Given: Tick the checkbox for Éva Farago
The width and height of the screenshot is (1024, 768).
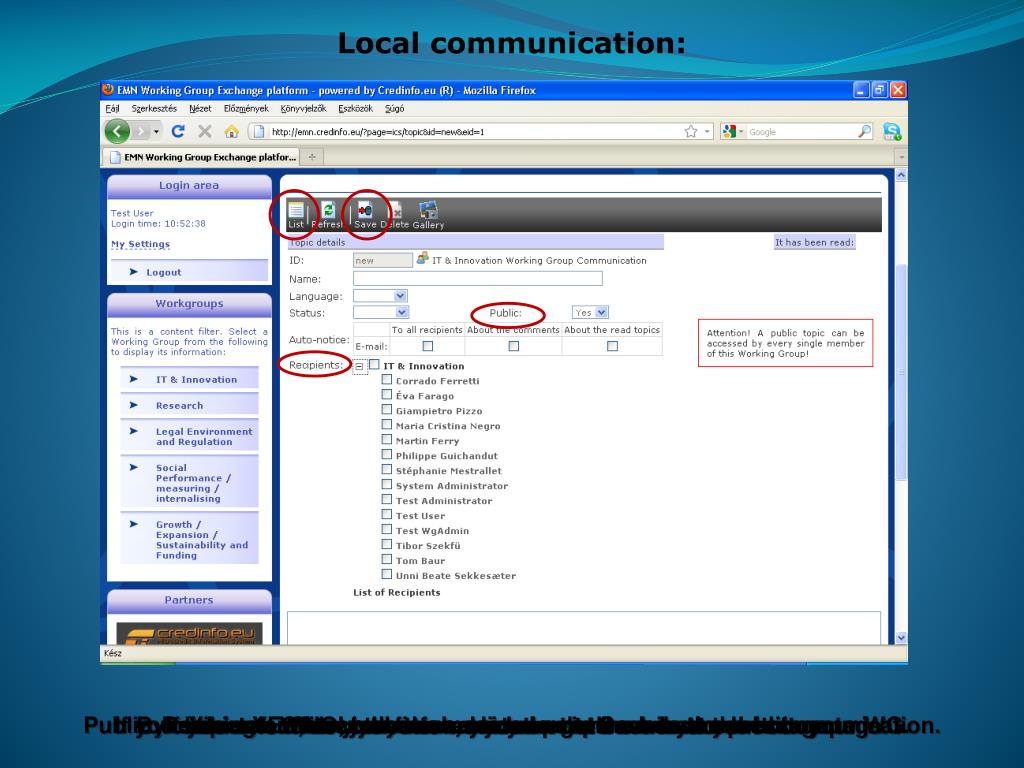Looking at the screenshot, I should [x=387, y=394].
